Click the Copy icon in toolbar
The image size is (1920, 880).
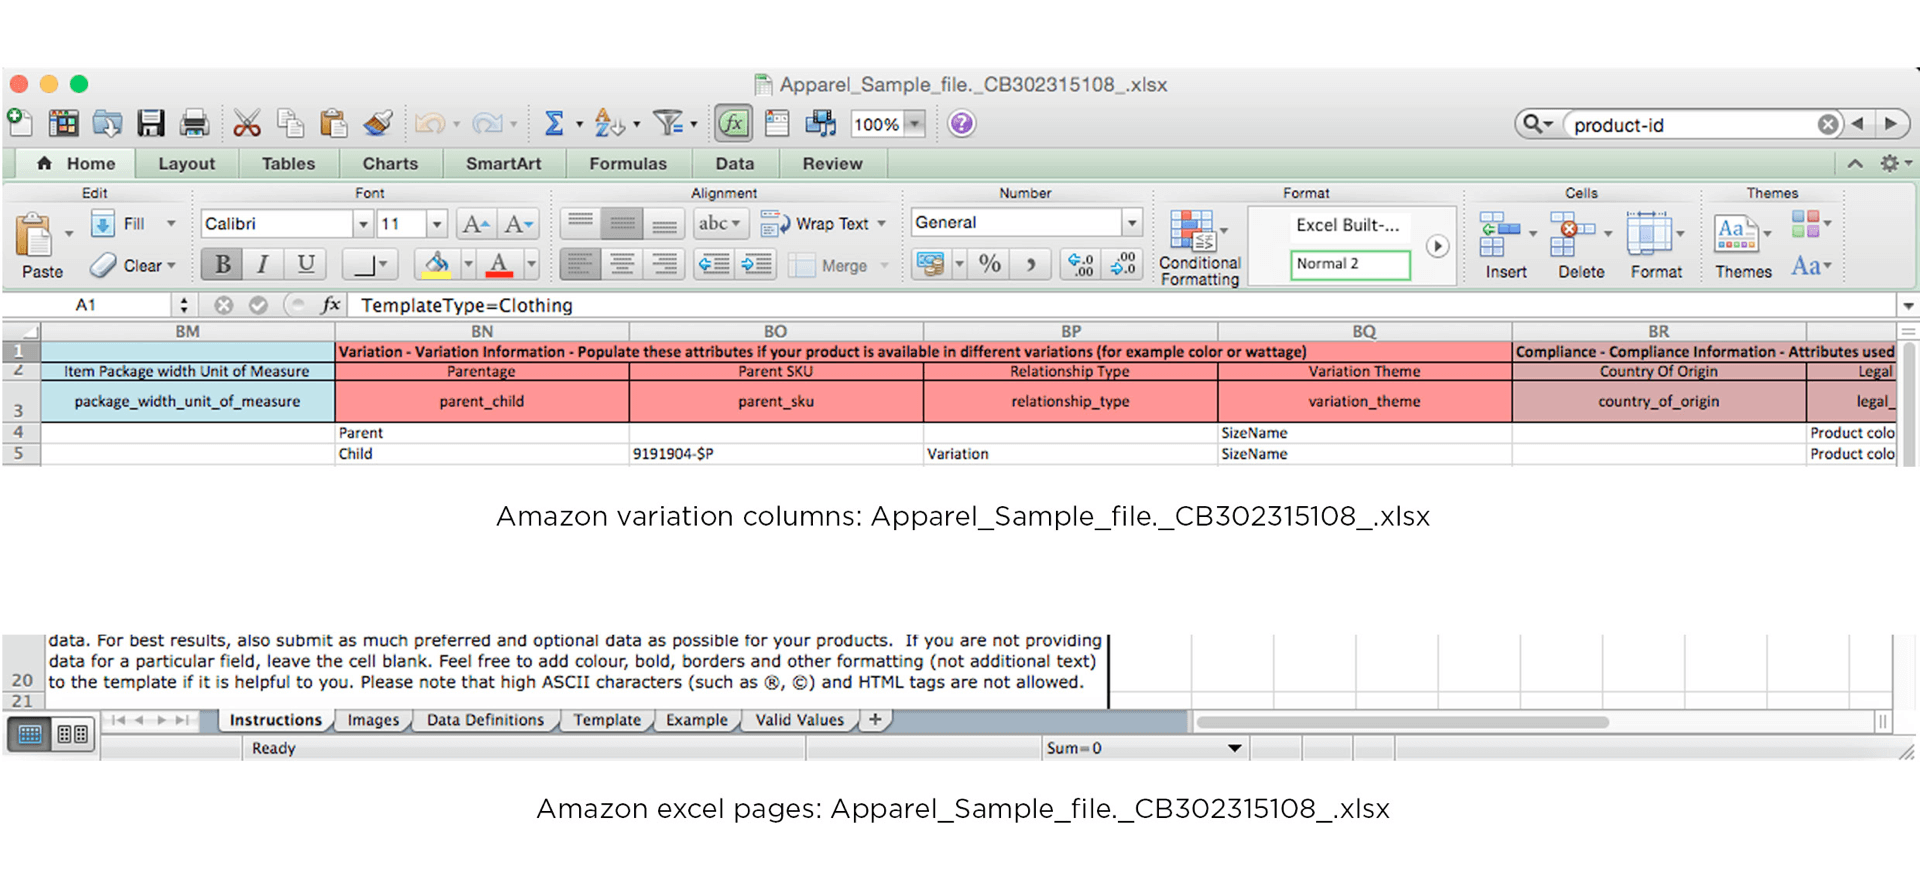coord(290,124)
